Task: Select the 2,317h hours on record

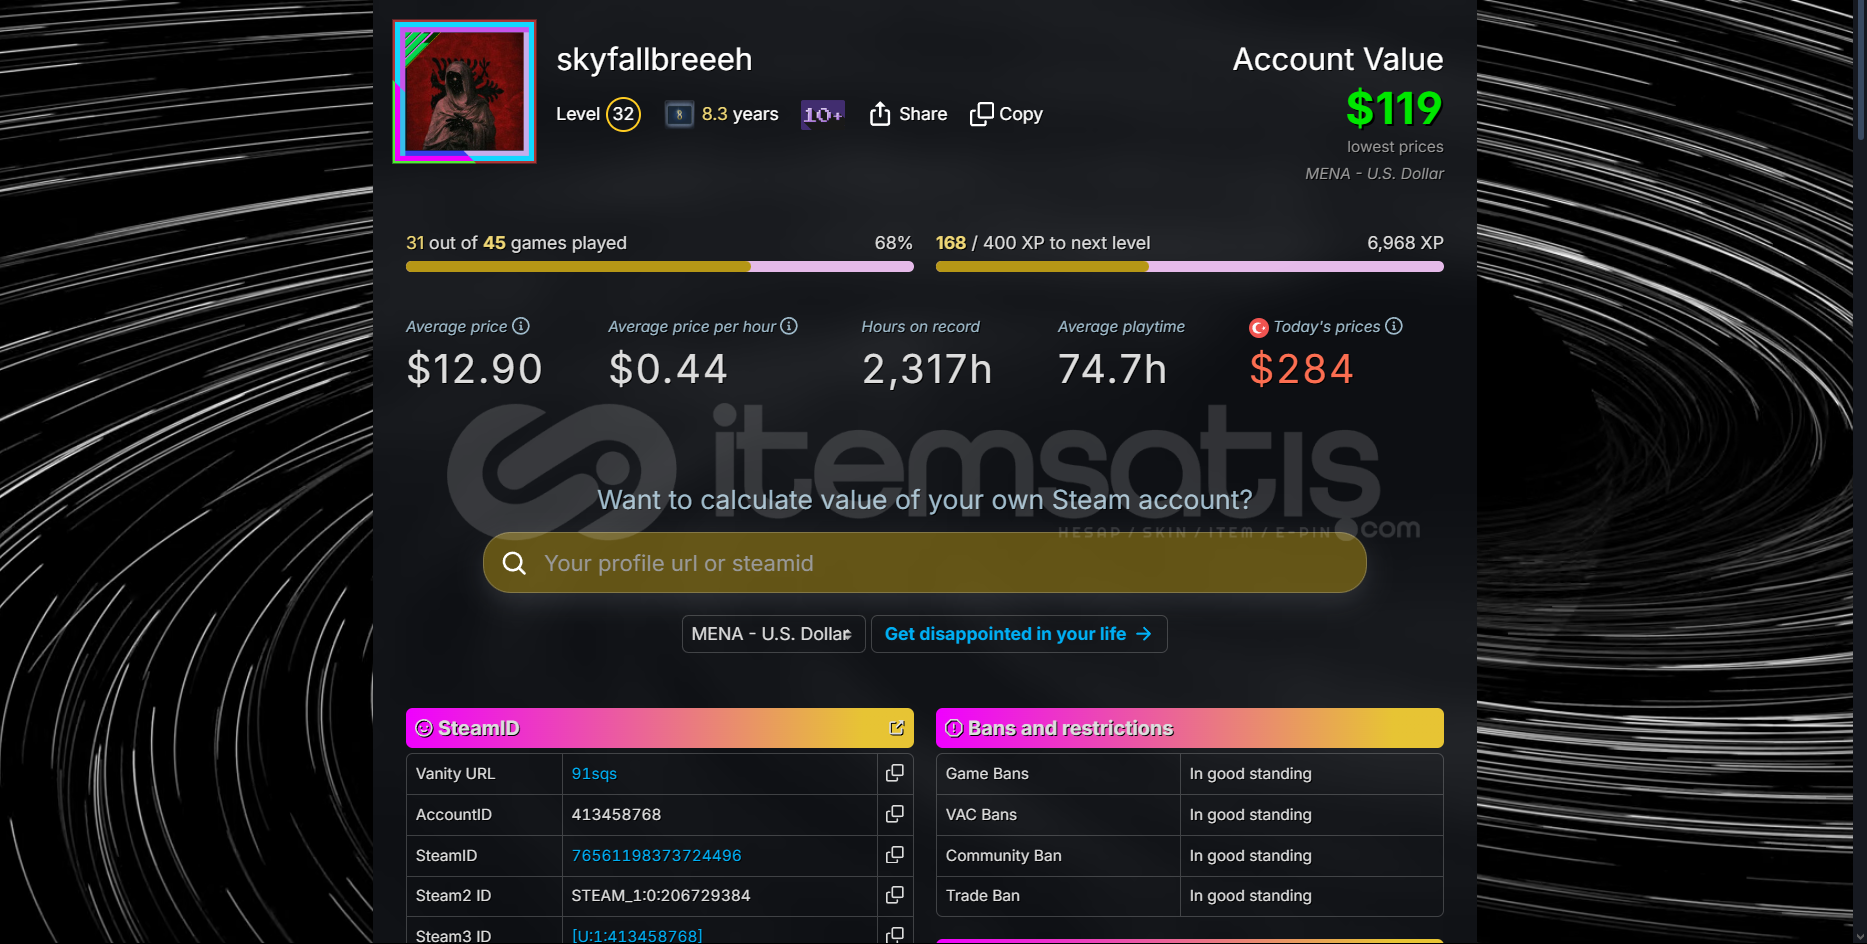Action: coord(927,369)
